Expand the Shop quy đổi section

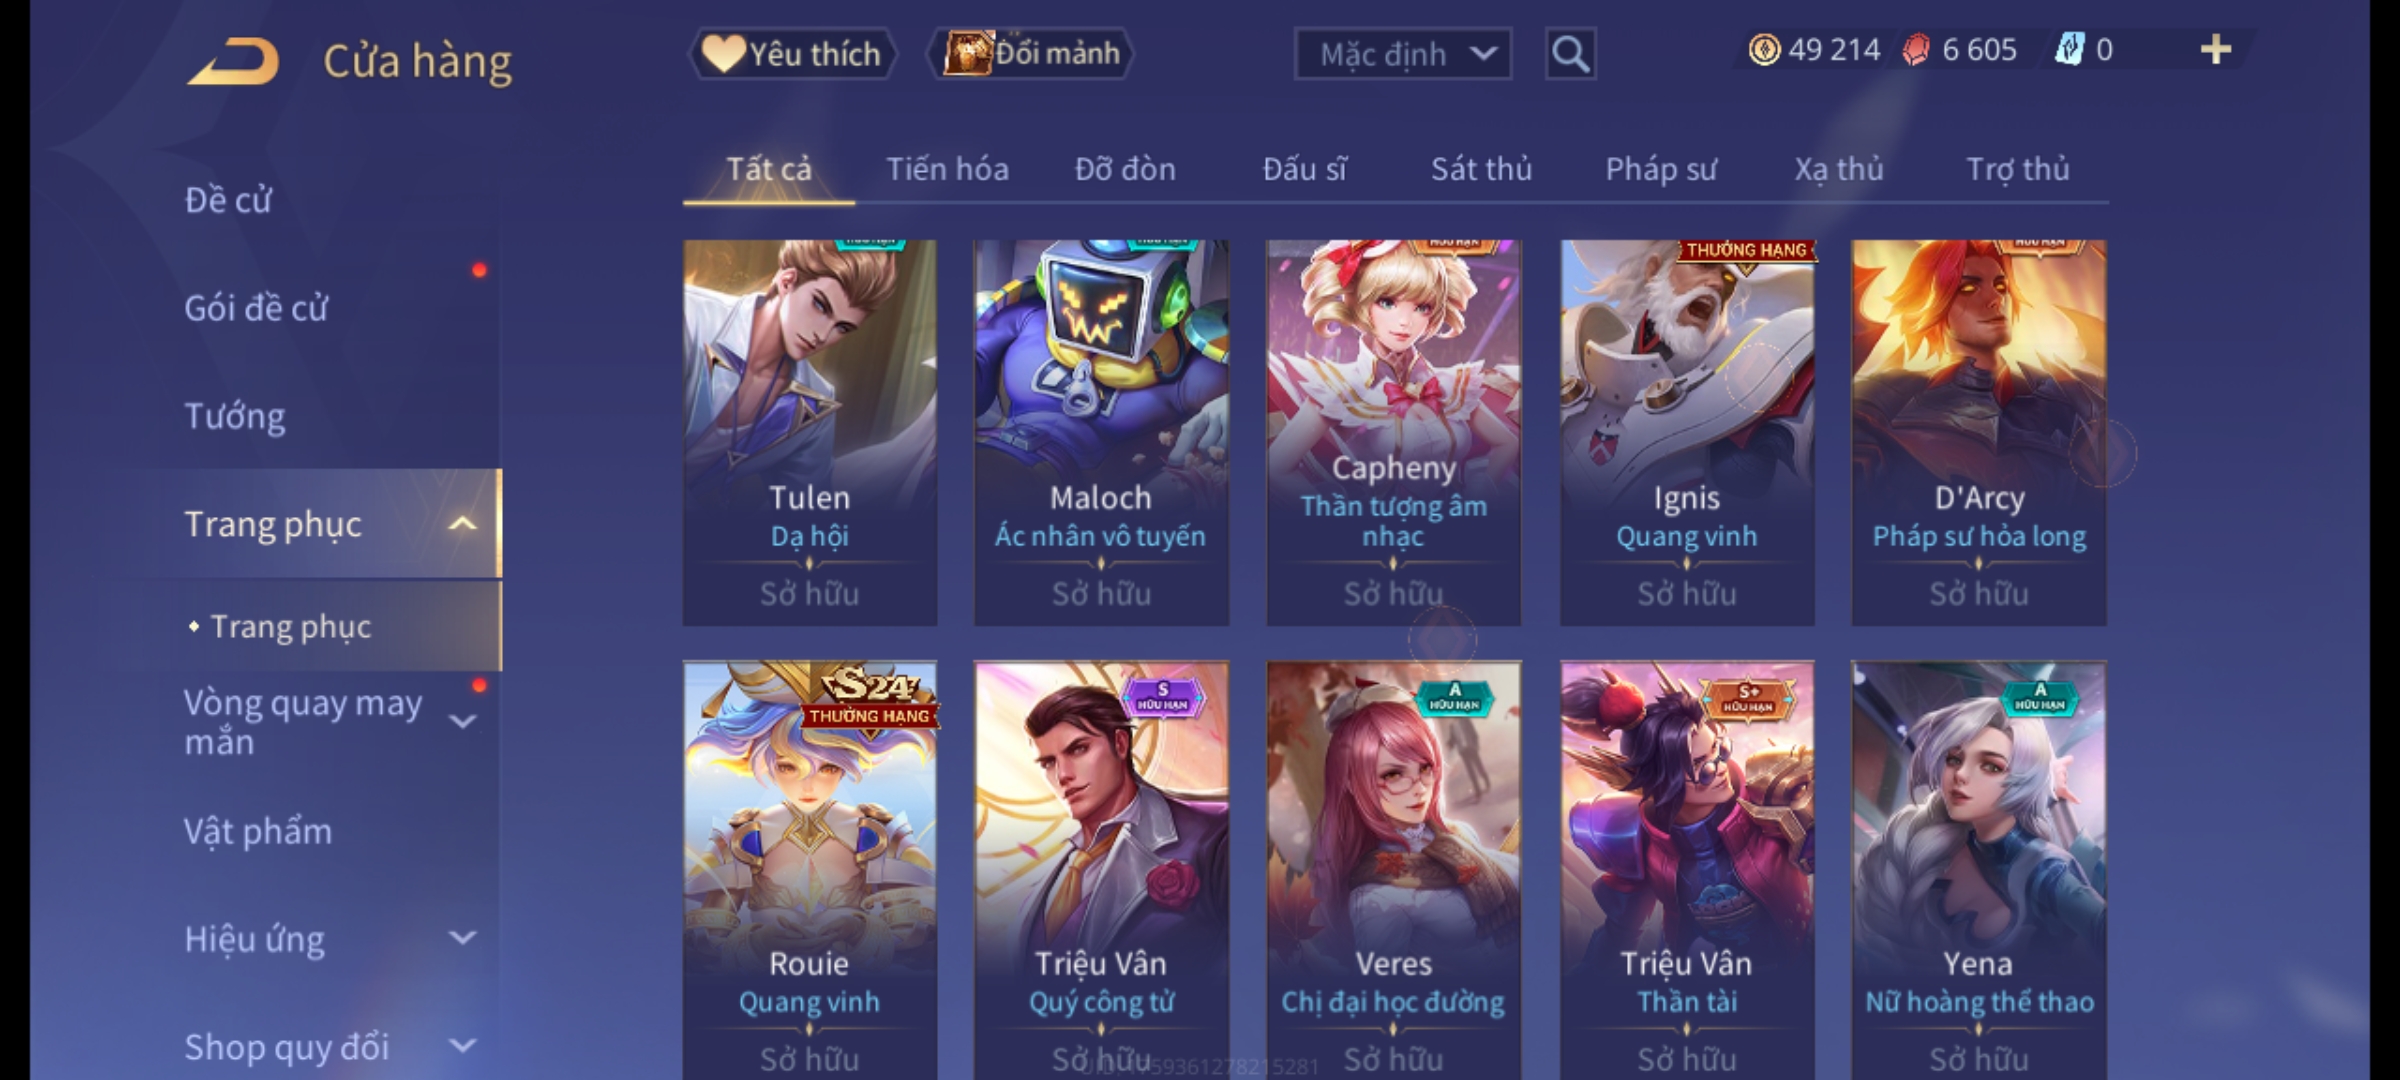point(462,1046)
